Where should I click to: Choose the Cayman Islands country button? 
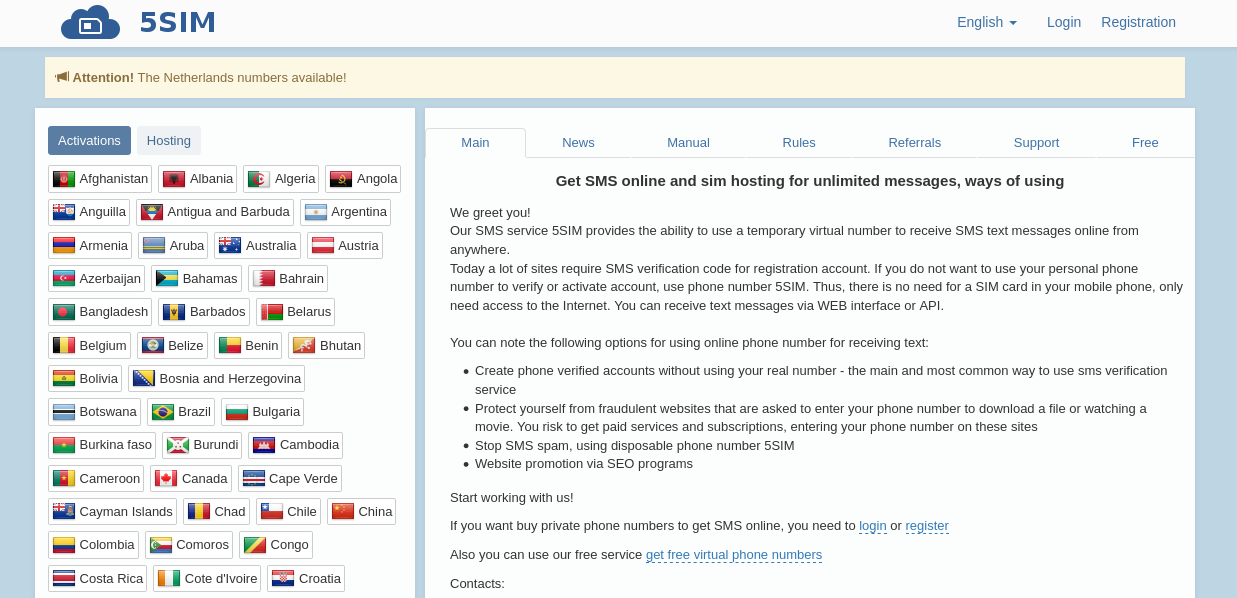tap(112, 511)
